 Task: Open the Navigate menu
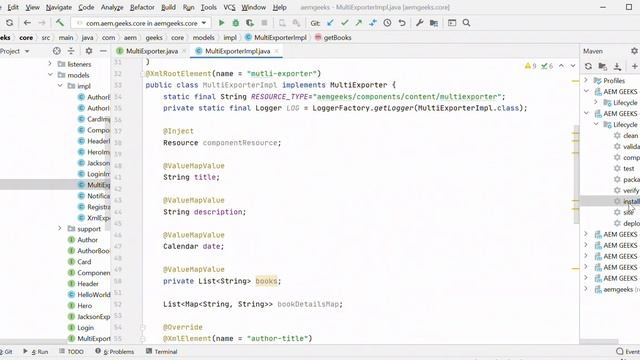(59, 7)
